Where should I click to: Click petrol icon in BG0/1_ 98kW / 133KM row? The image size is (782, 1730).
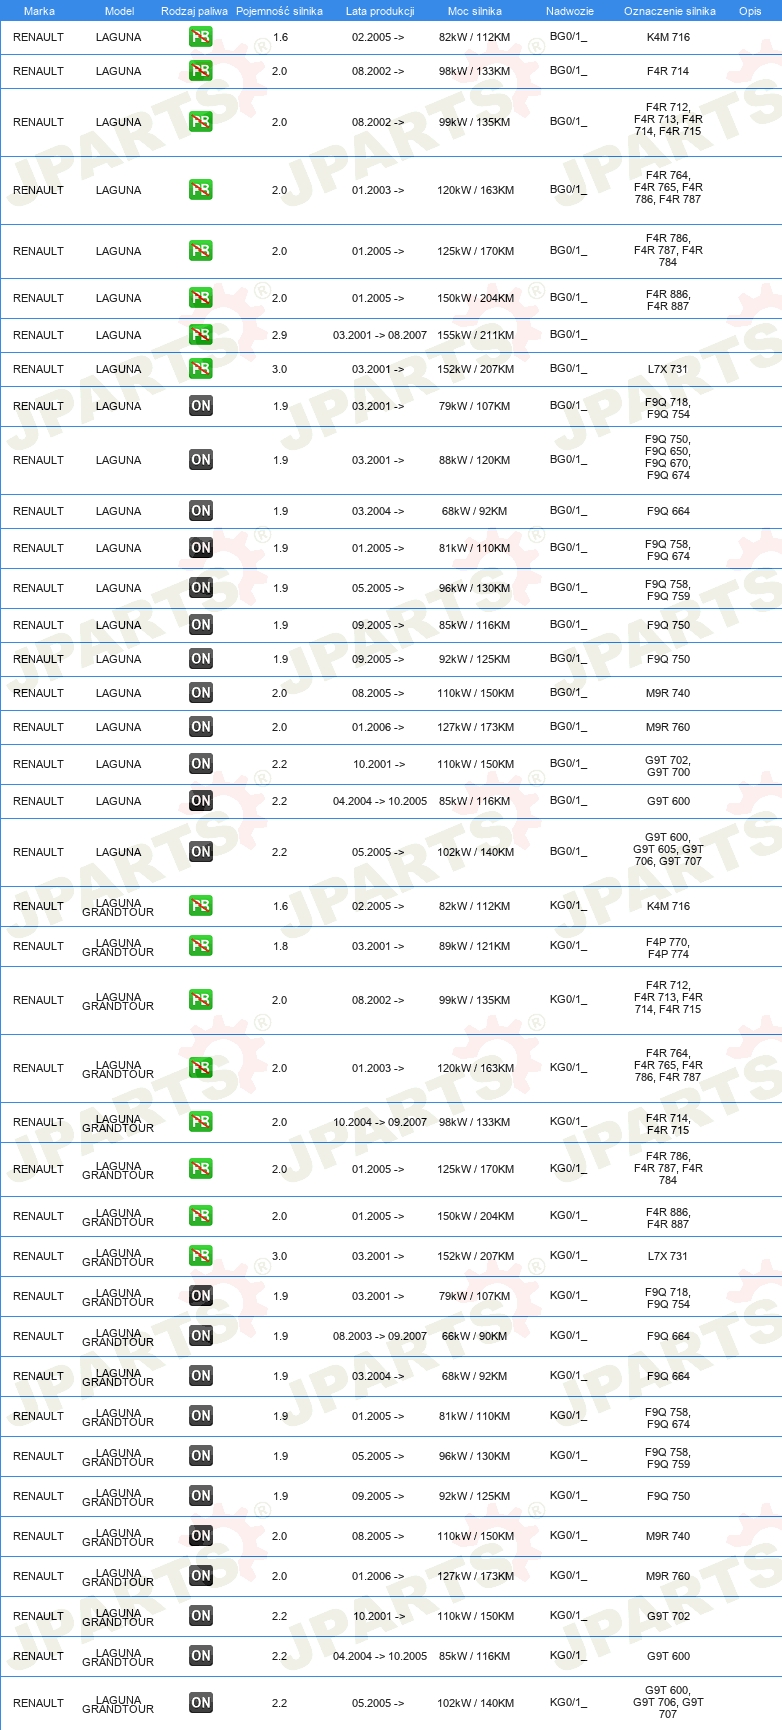[201, 71]
